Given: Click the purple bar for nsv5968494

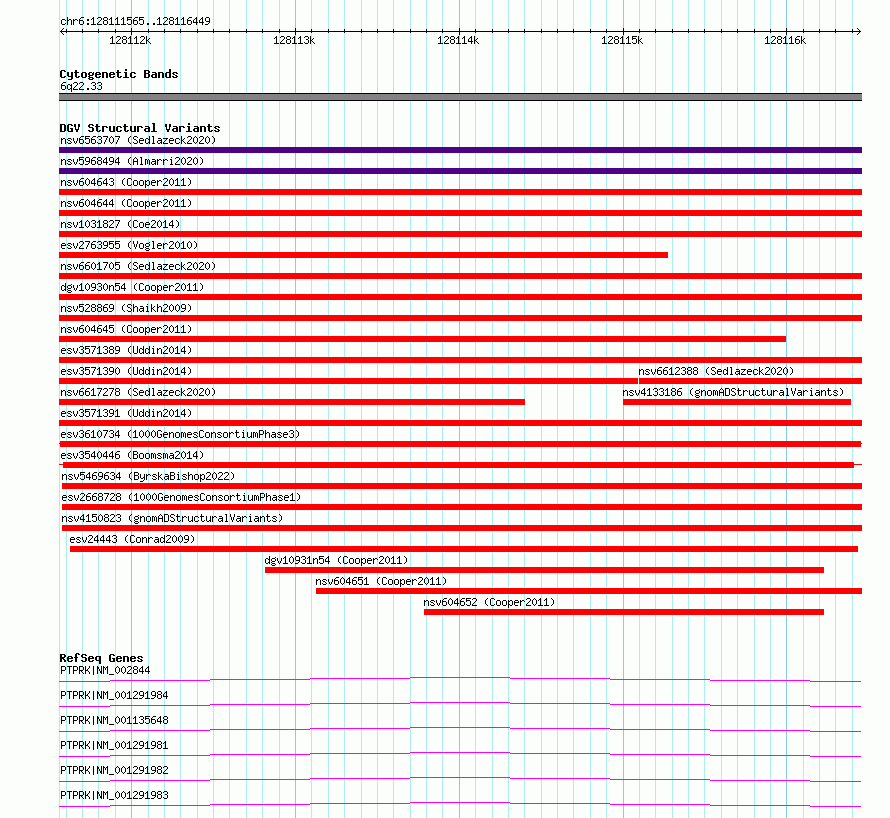Looking at the screenshot, I should coord(460,171).
